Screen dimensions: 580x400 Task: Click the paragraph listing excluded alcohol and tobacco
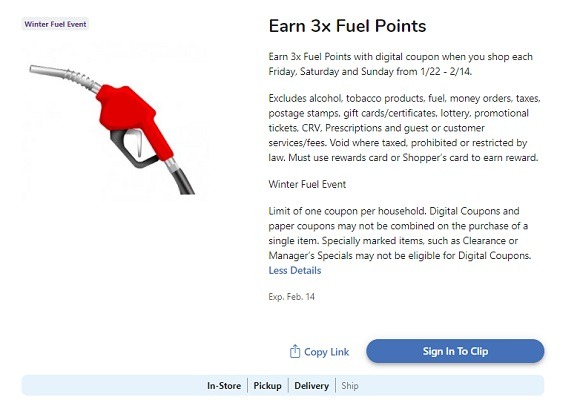pyautogui.click(x=404, y=128)
